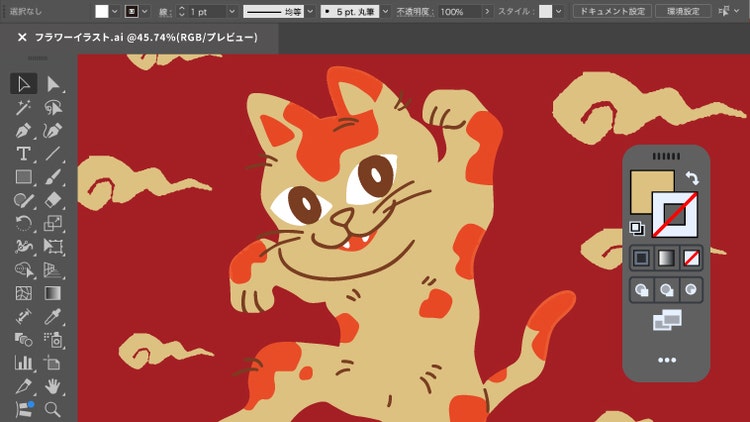Open the stroke swatch dropdown arrow
The width and height of the screenshot is (750, 422).
tap(144, 11)
